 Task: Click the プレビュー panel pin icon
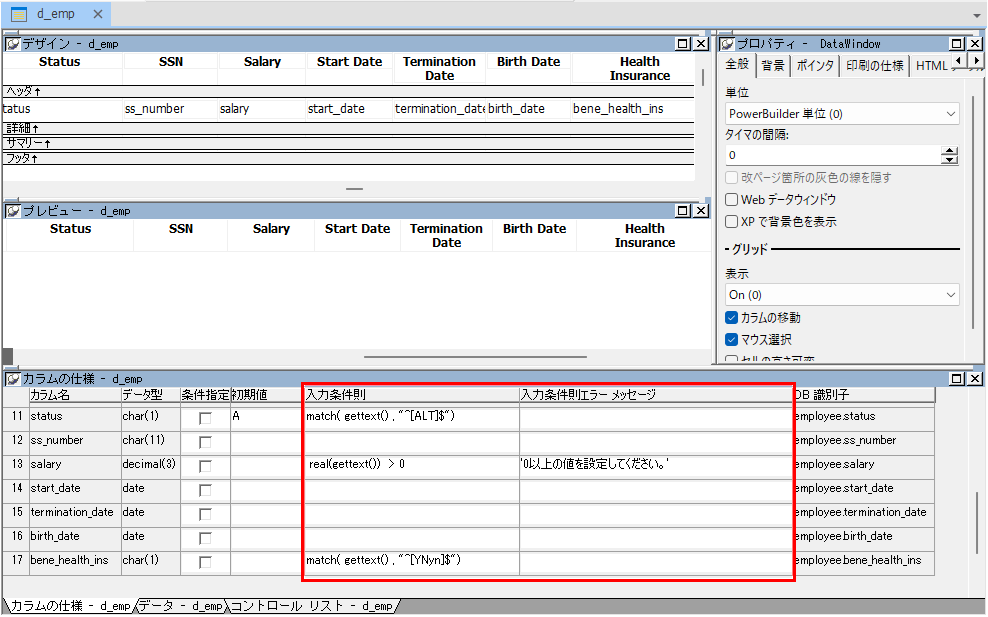point(13,210)
